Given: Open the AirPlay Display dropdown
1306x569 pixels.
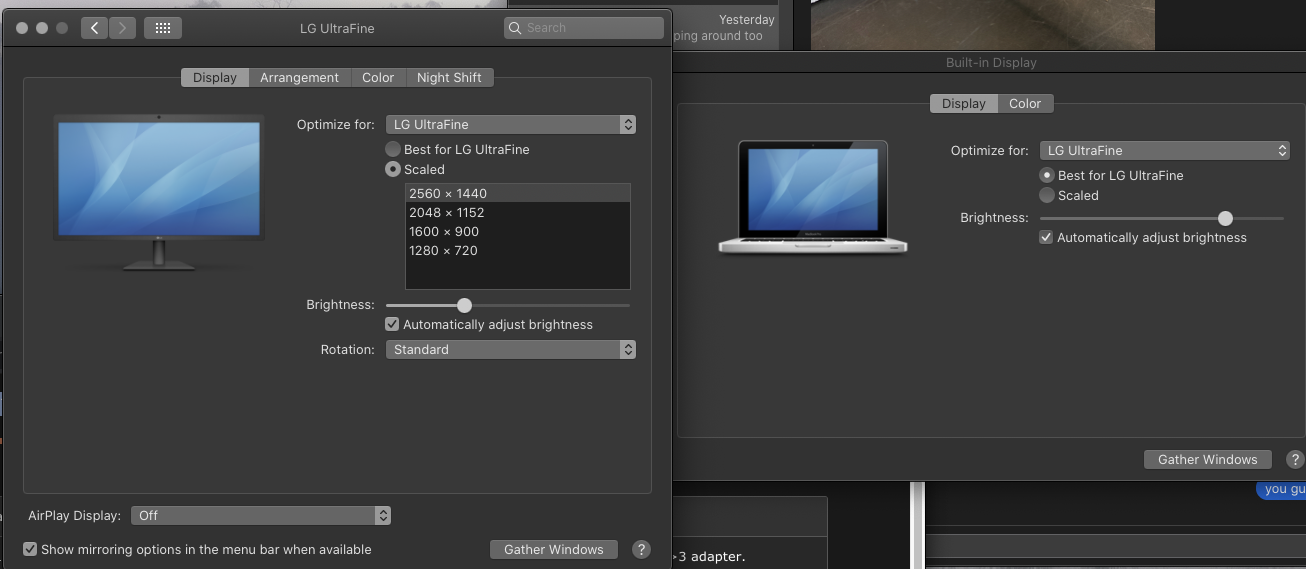Looking at the screenshot, I should [x=261, y=516].
